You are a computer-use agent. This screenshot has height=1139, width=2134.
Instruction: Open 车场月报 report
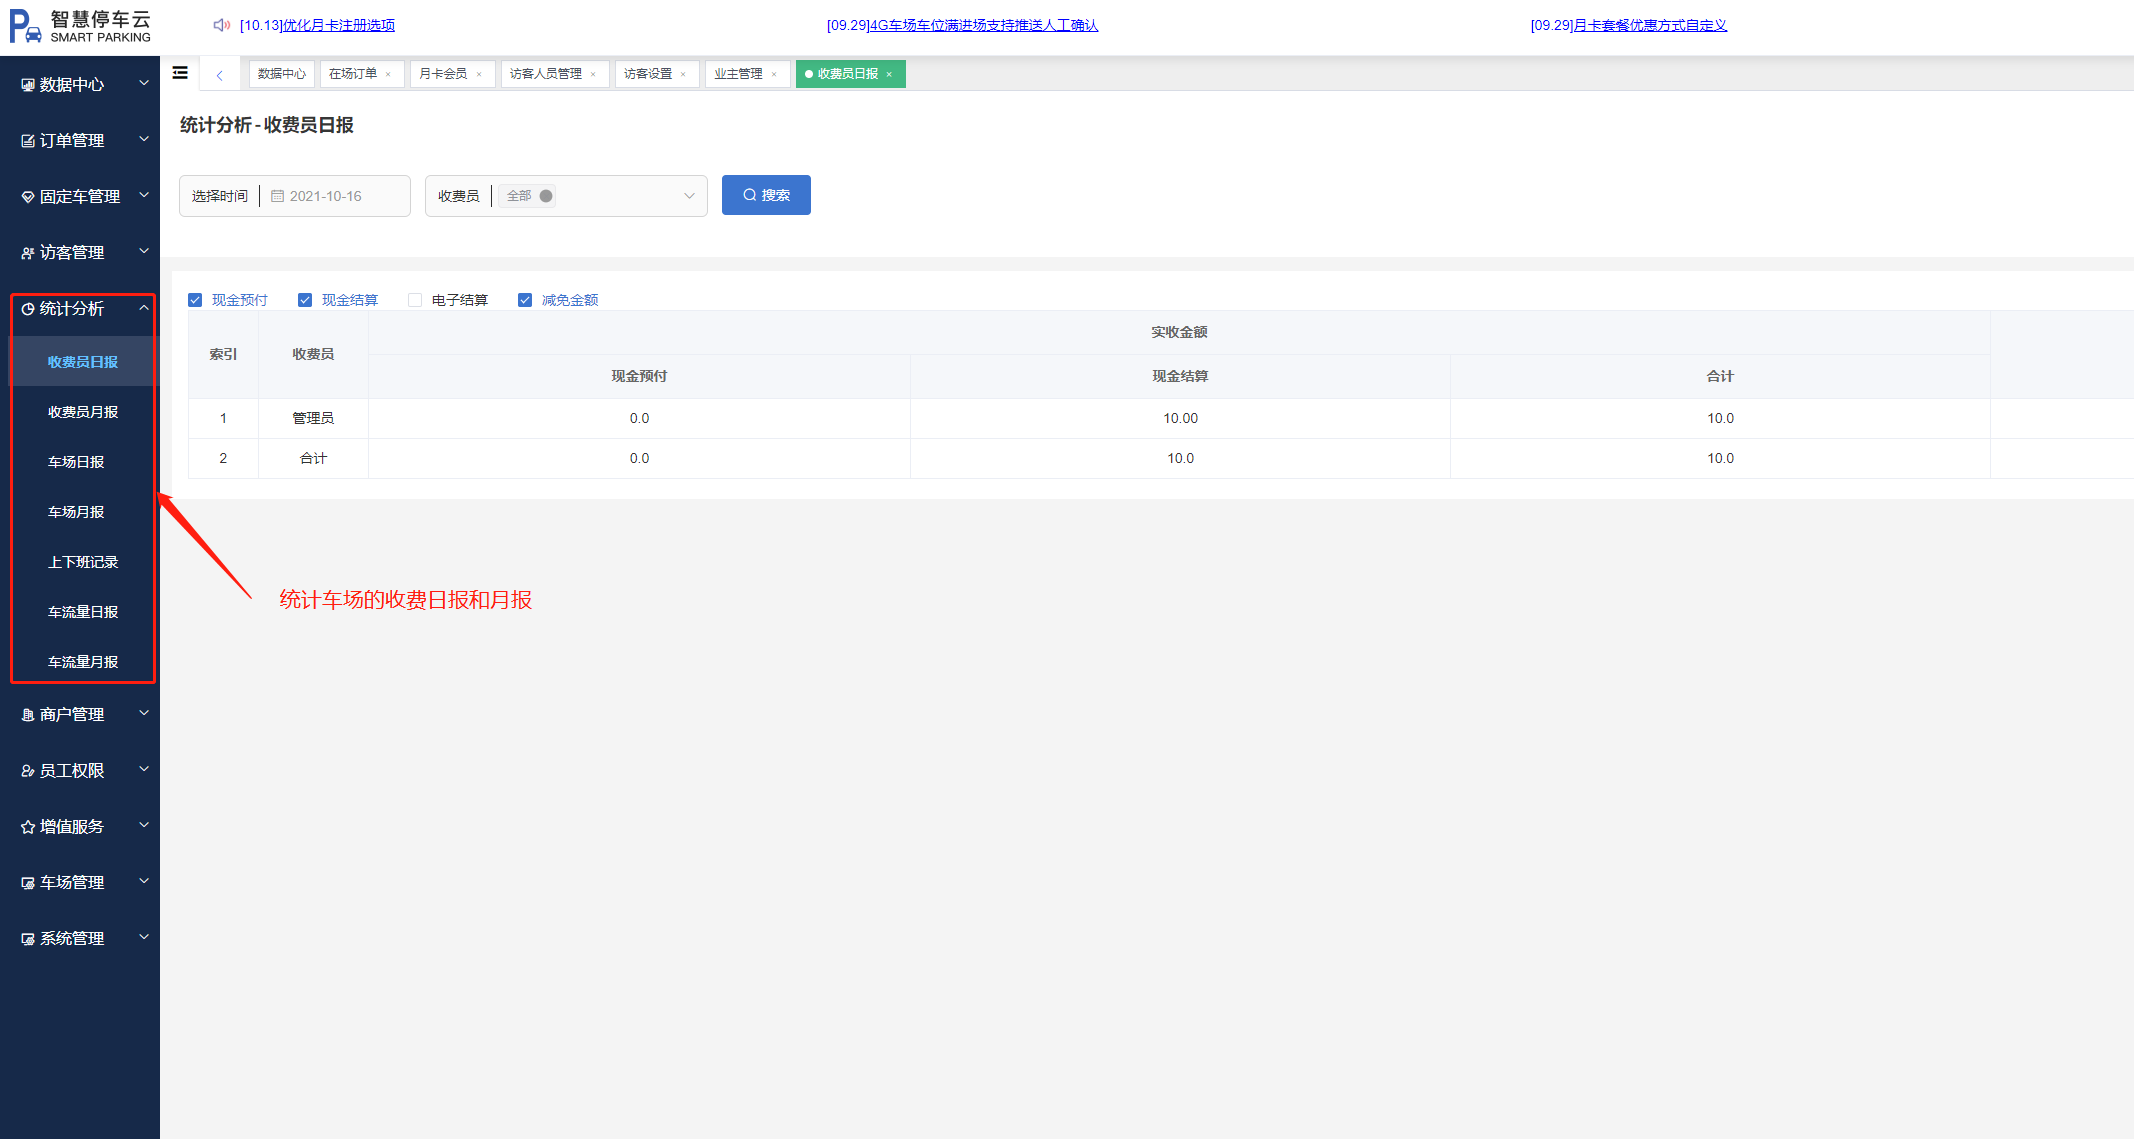coord(76,512)
